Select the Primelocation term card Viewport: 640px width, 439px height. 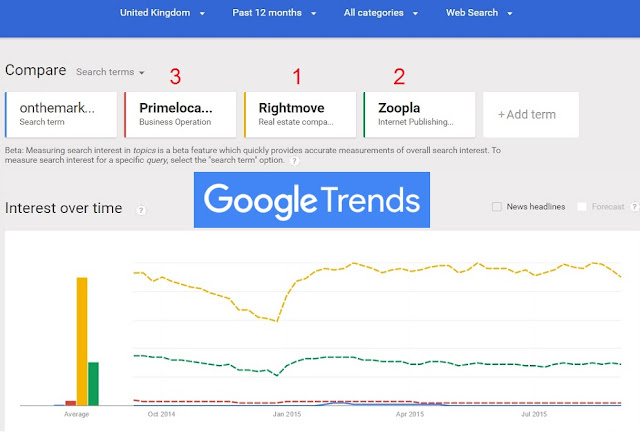(180, 115)
